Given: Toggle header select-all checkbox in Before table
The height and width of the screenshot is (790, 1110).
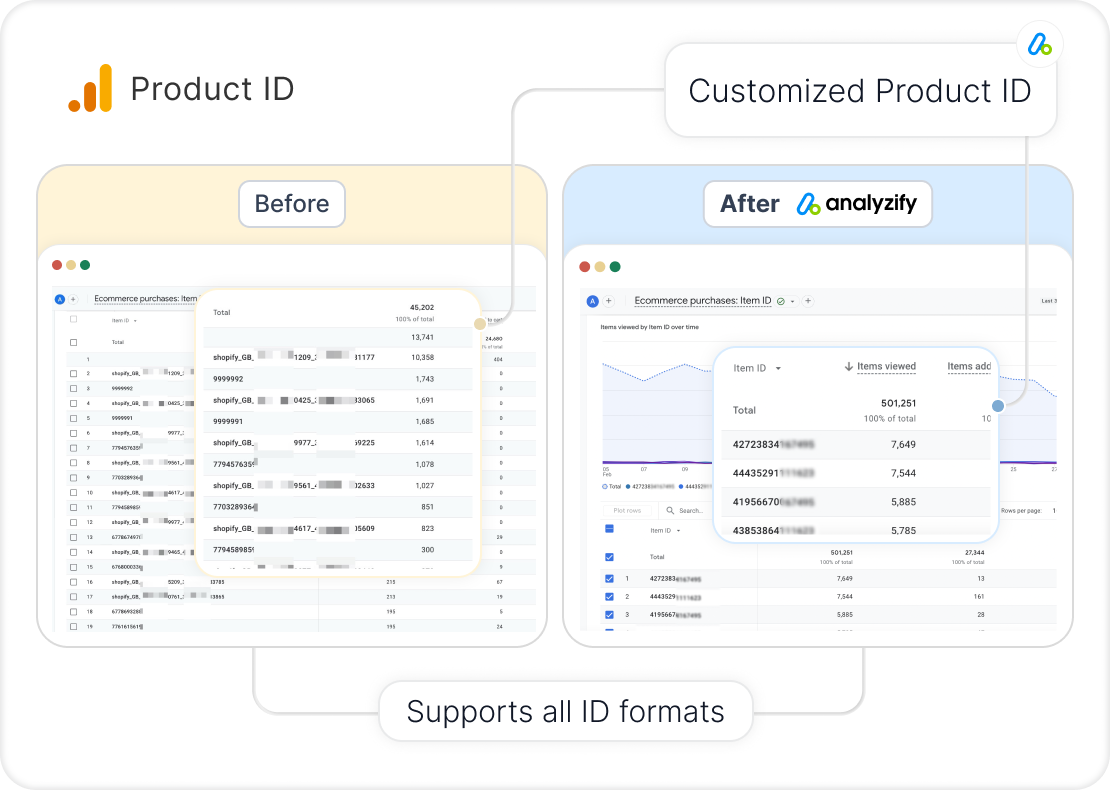Looking at the screenshot, I should point(73,319).
